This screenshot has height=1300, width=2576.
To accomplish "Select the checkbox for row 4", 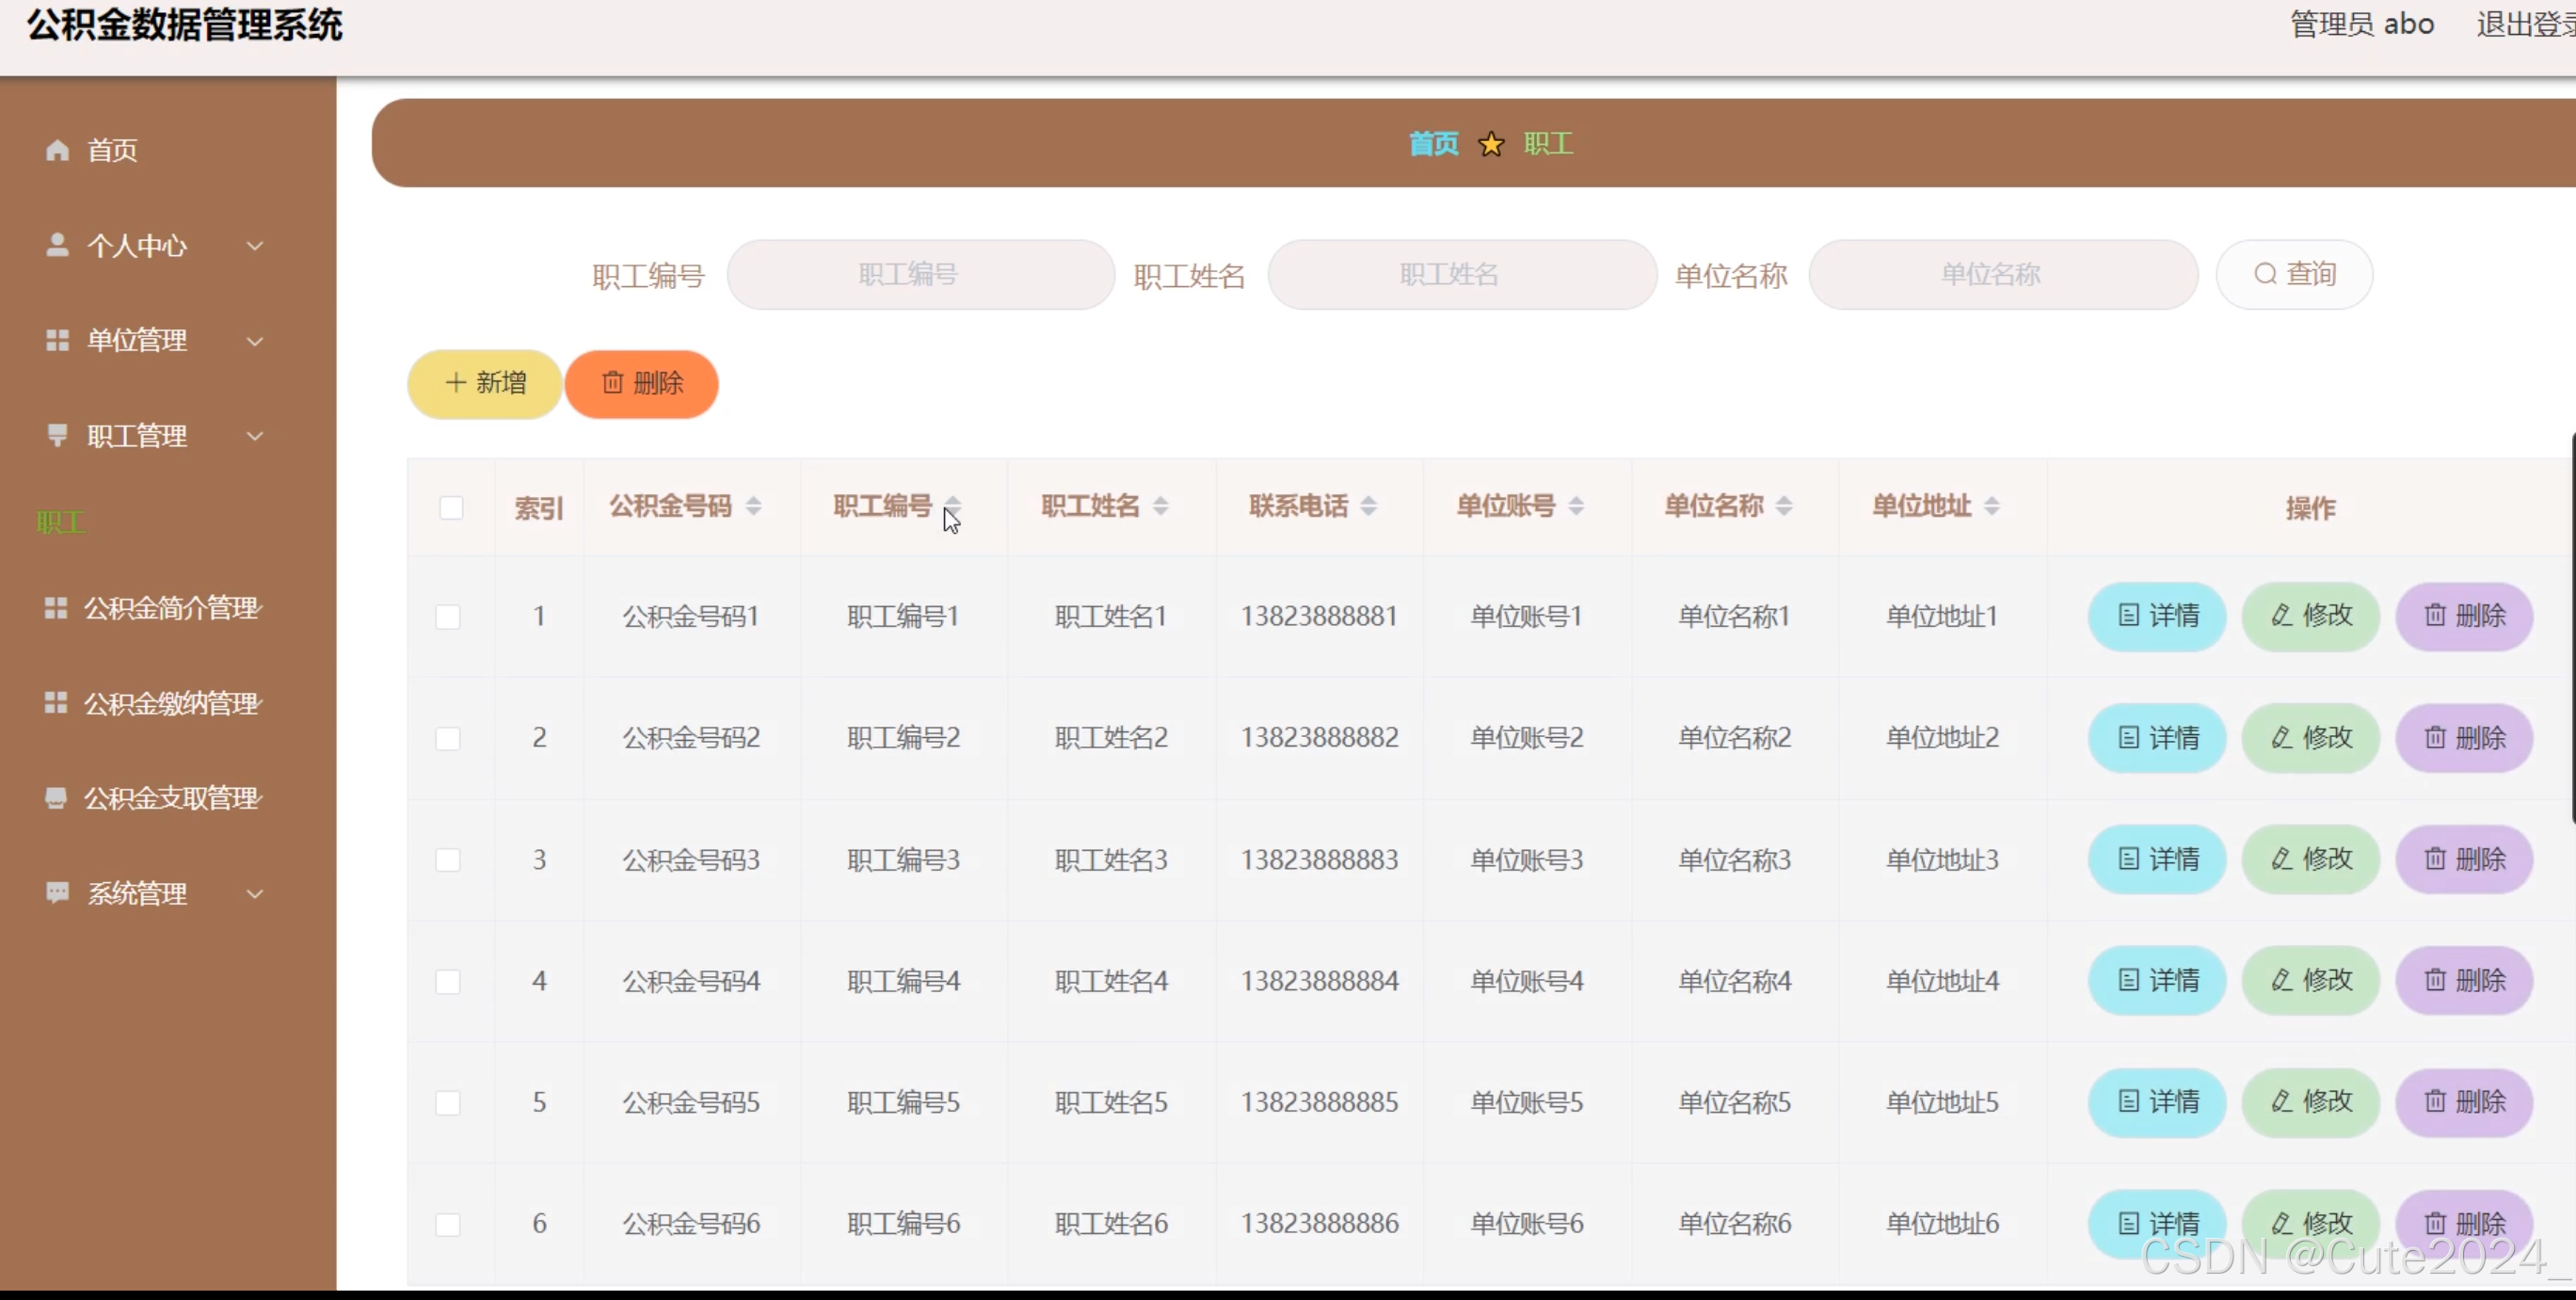I will point(448,982).
